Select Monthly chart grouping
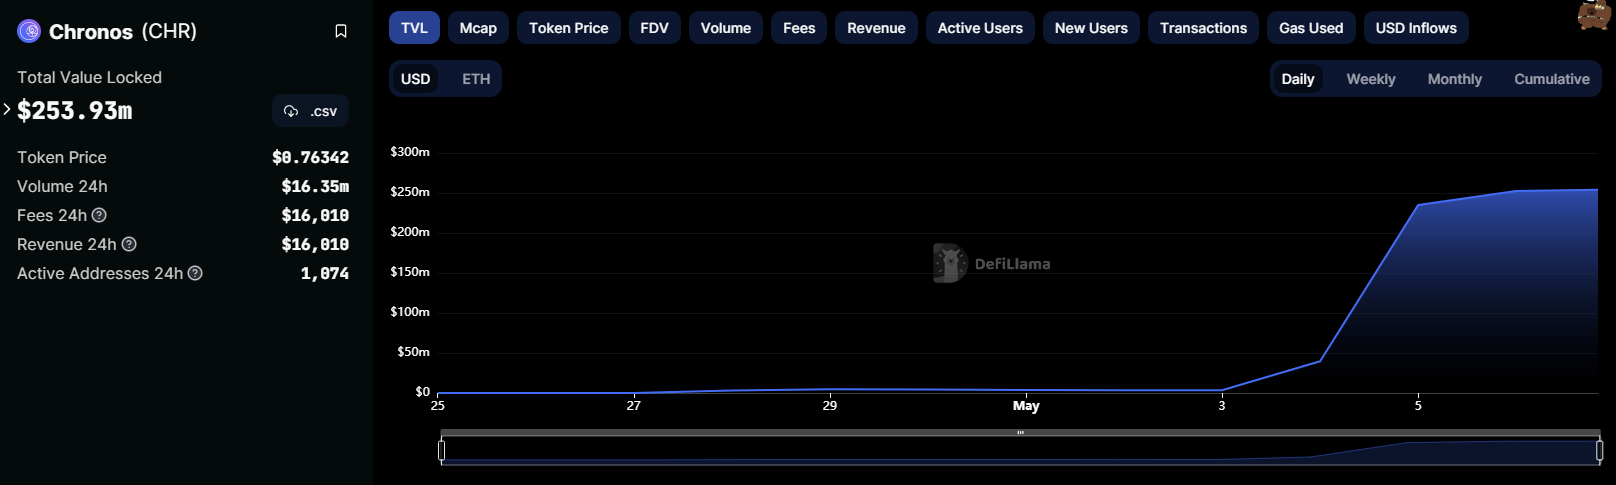Viewport: 1616px width, 485px height. coord(1455,79)
